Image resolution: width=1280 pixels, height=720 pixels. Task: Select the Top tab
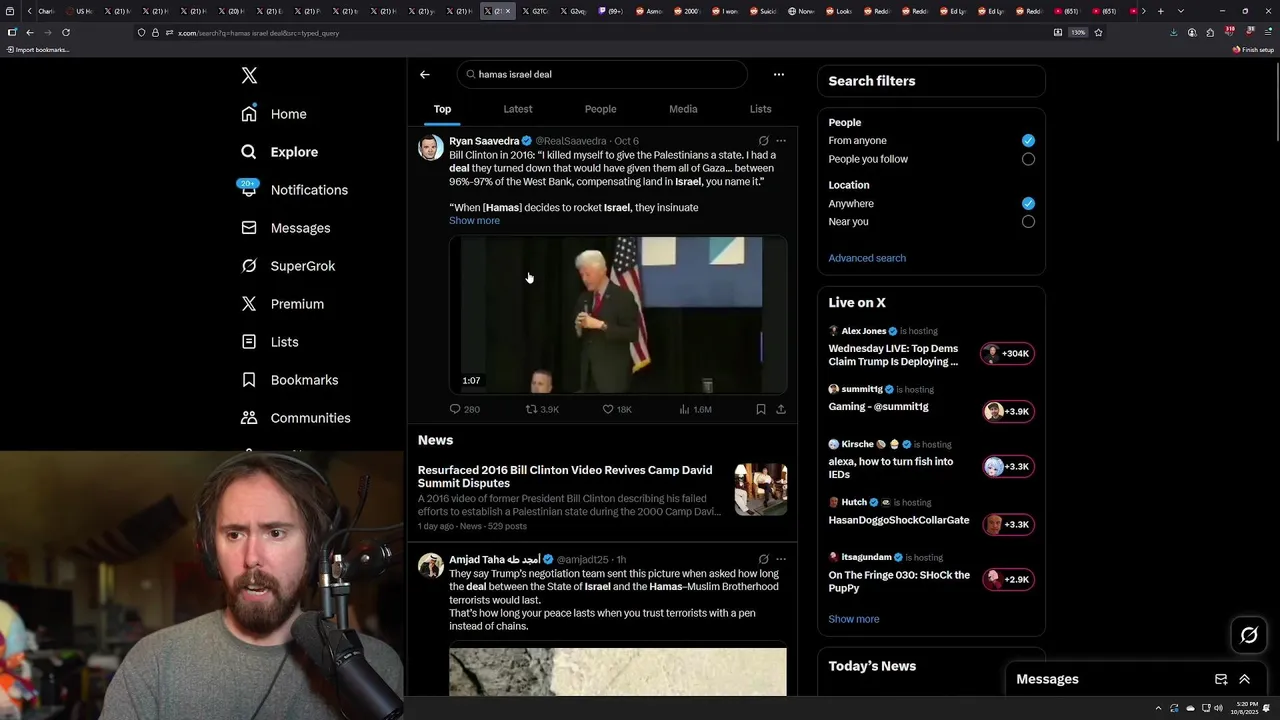442,109
